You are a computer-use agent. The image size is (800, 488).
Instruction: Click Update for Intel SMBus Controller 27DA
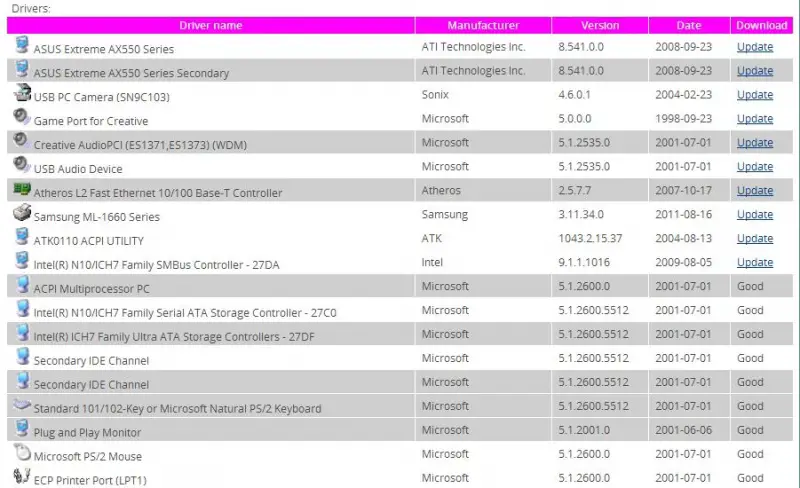click(755, 263)
